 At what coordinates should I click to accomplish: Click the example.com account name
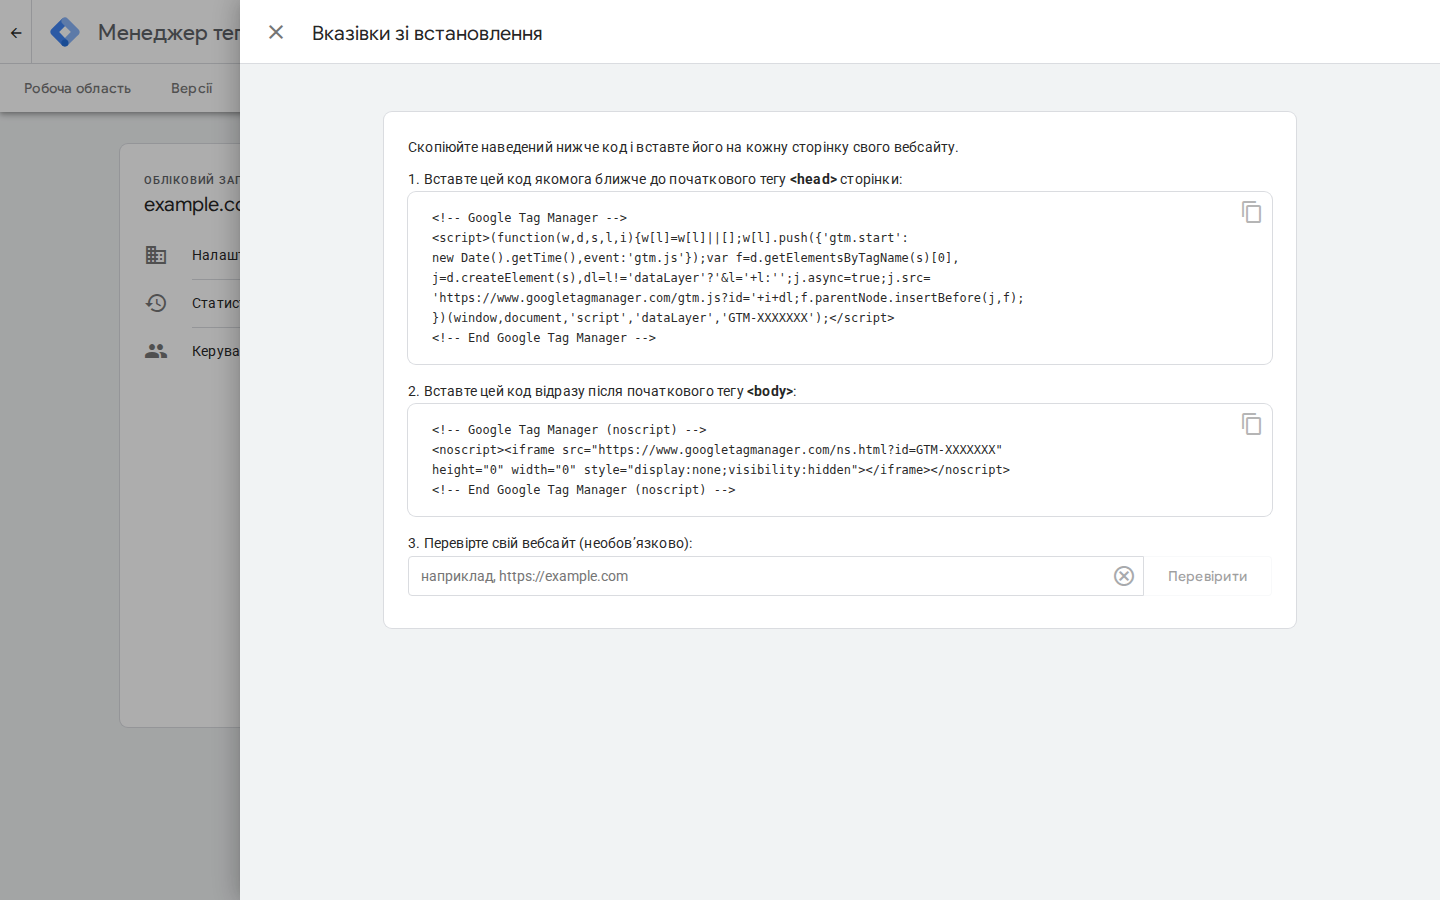(192, 204)
